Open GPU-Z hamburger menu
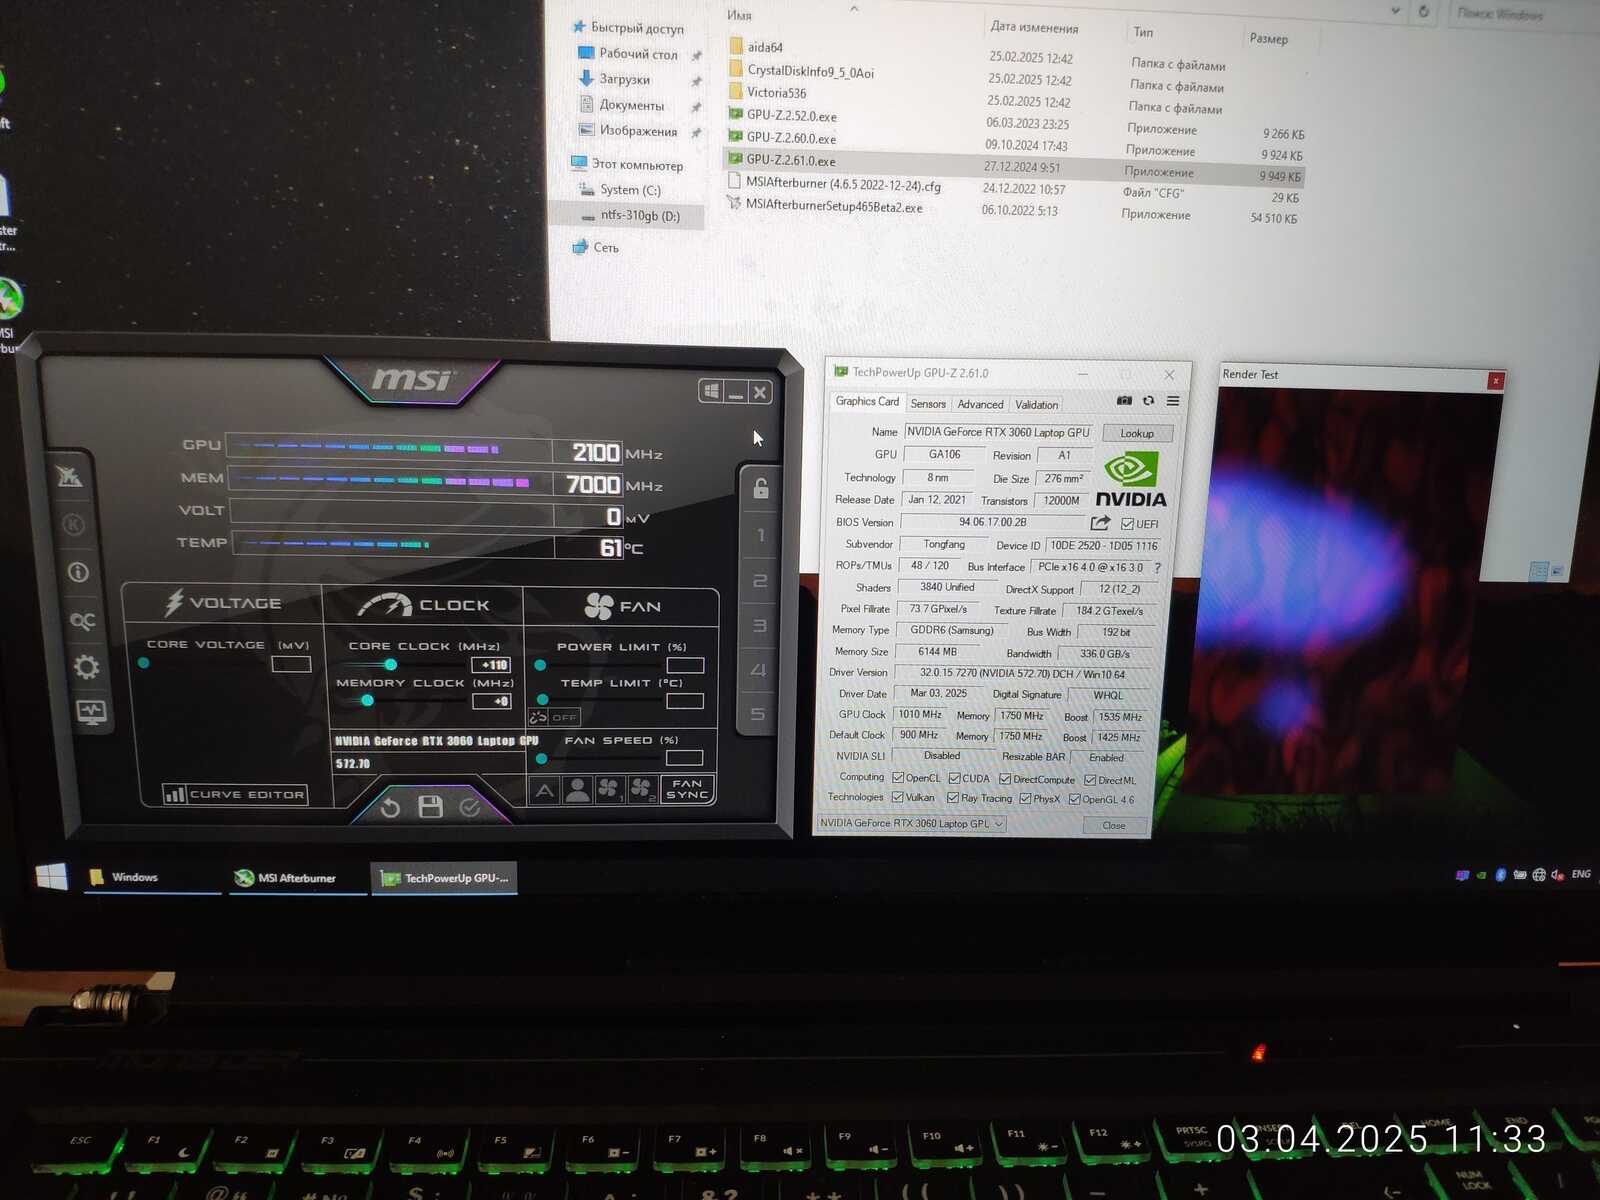This screenshot has width=1600, height=1200. coord(1173,401)
